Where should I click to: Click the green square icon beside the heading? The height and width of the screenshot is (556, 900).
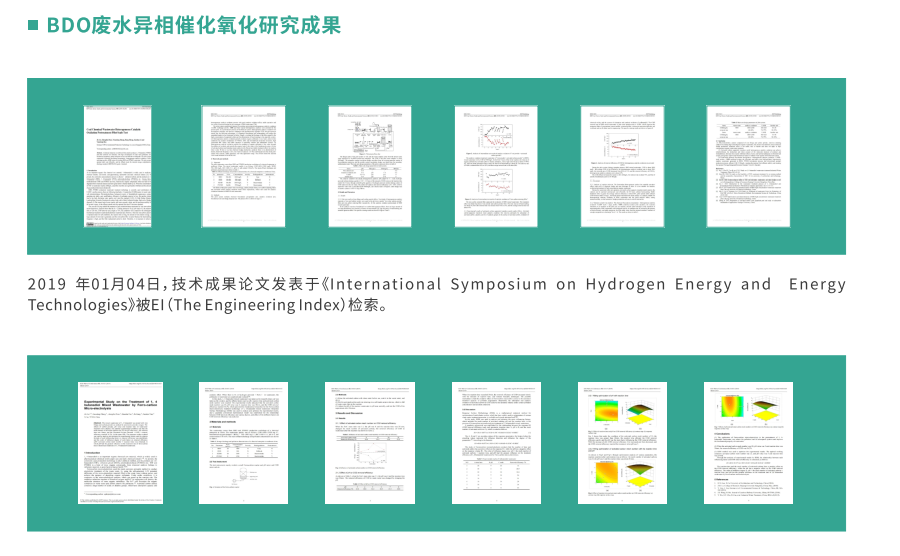click(33, 25)
